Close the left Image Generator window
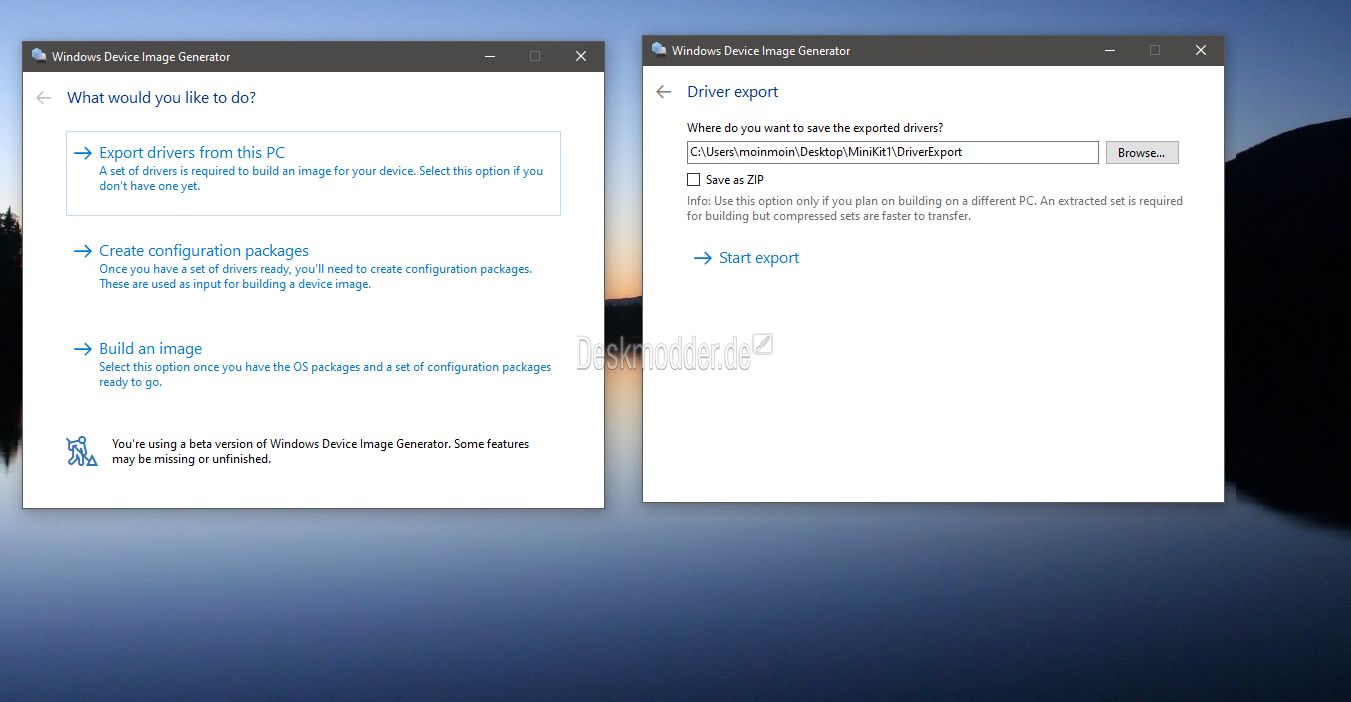Screen dimensions: 1351x702 [581, 57]
